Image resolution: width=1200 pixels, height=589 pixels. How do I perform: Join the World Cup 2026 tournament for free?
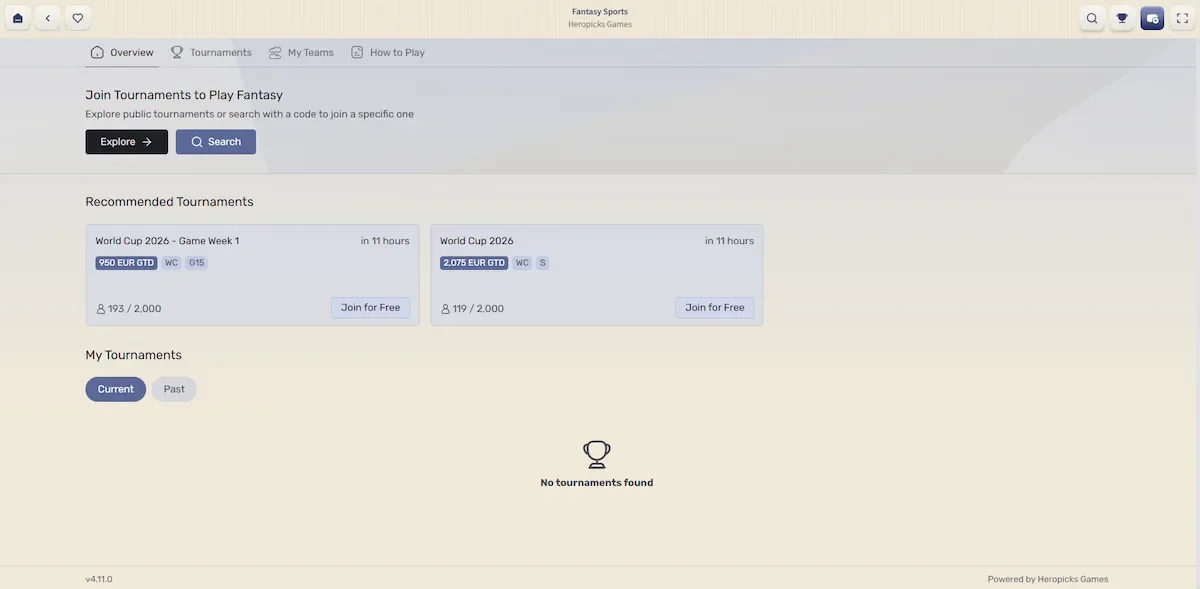pos(715,308)
